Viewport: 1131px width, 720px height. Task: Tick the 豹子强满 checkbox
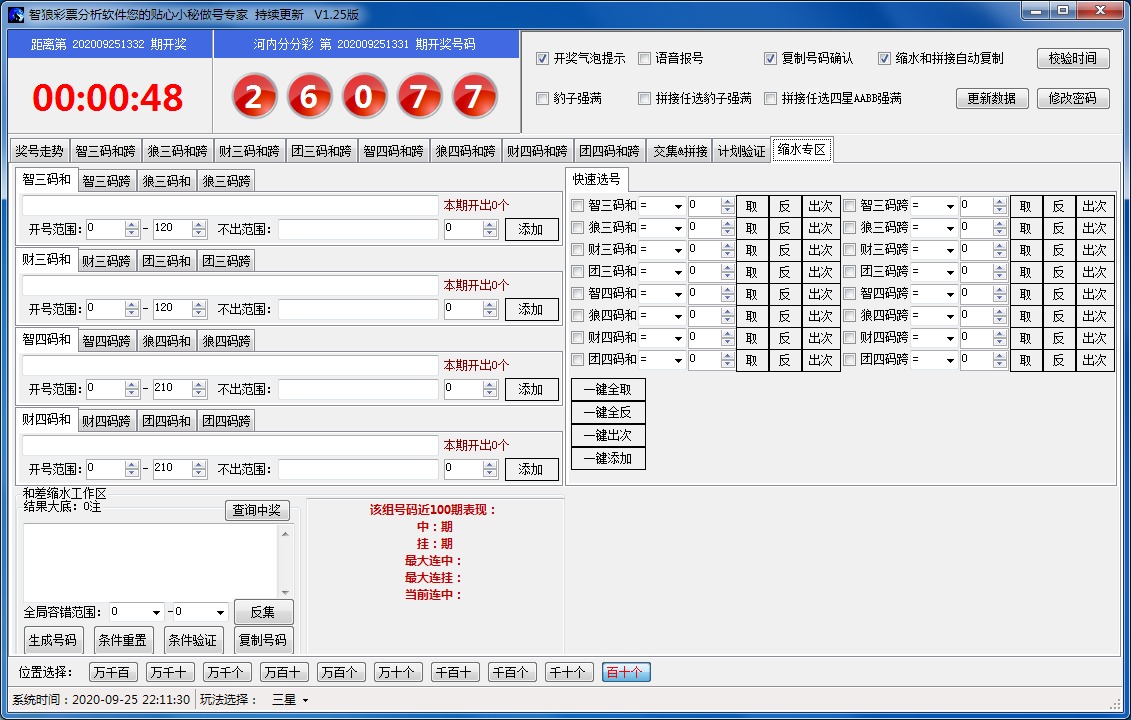pyautogui.click(x=543, y=99)
